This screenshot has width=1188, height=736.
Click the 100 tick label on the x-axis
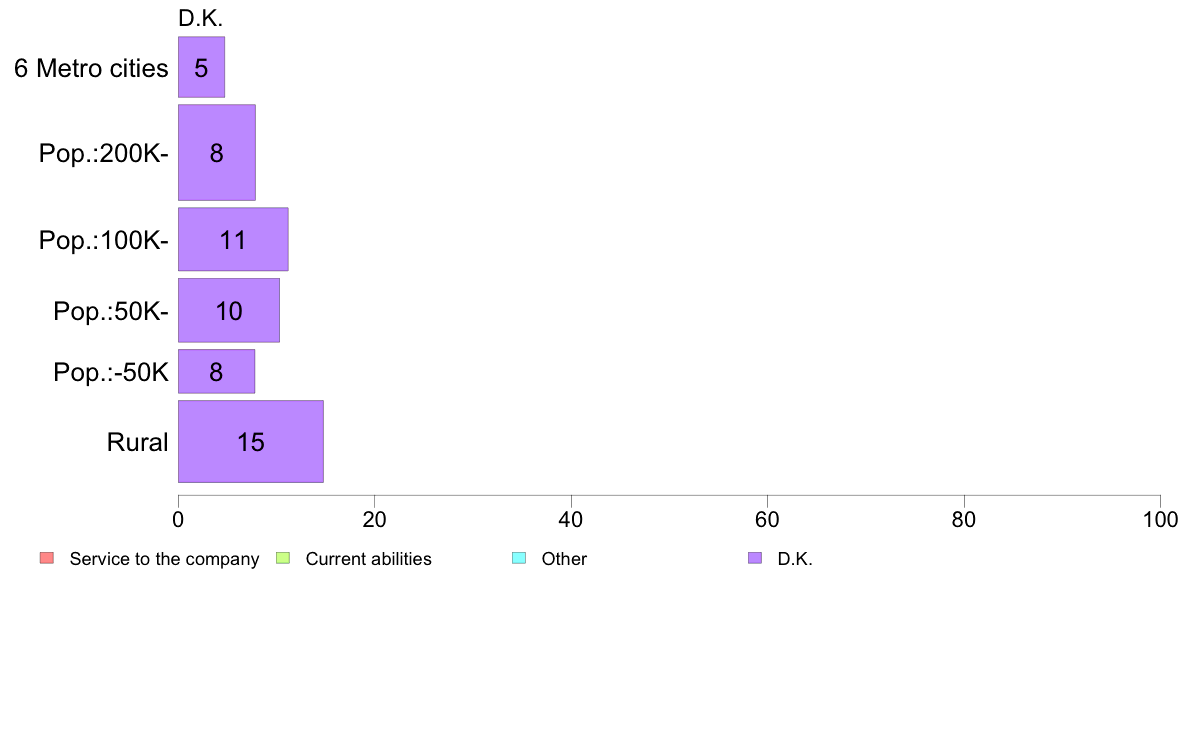1159,520
